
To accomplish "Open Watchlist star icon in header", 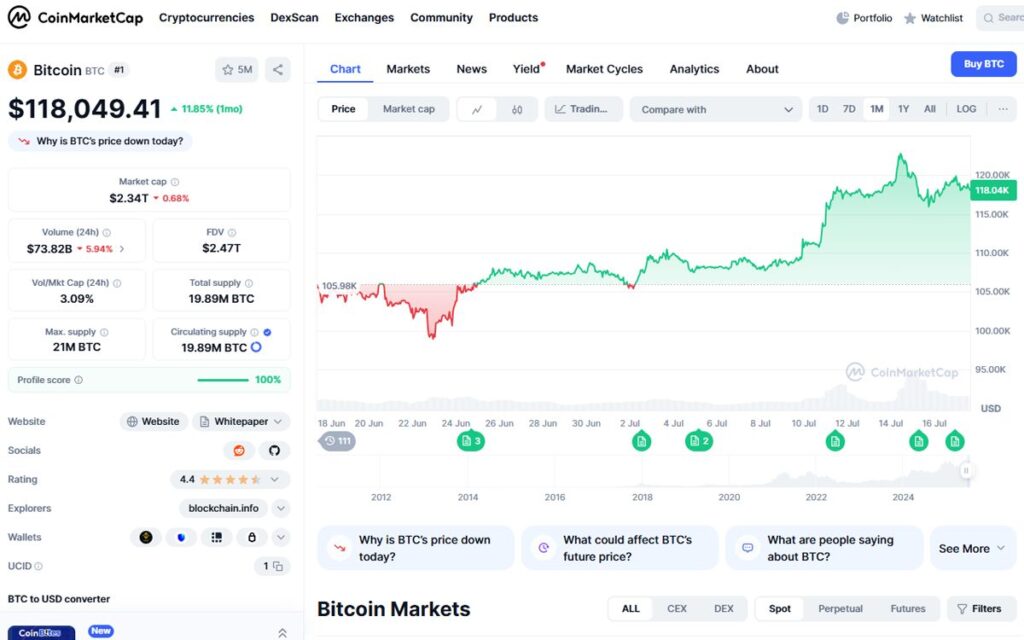I will [x=910, y=18].
